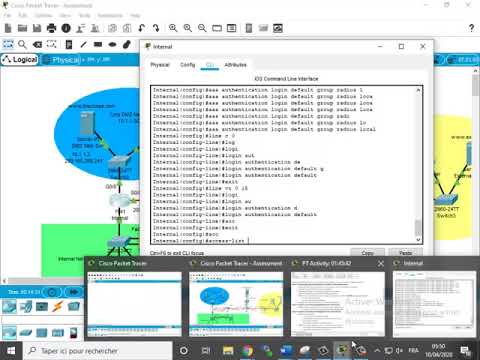Select the Wireless Devices subcategory
Screen dimensions: 480x360
(58, 332)
